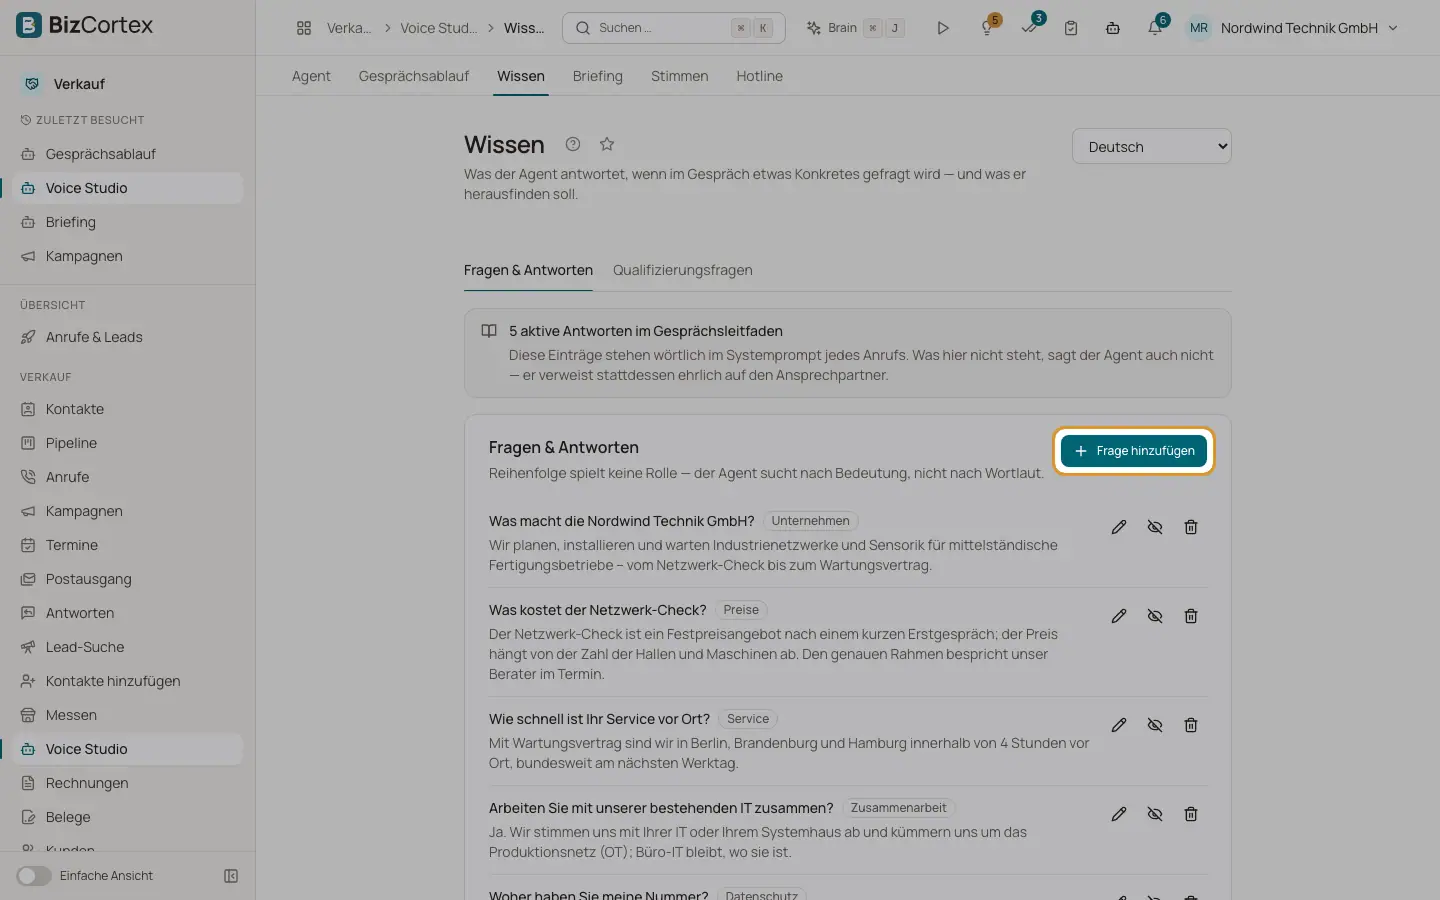Edit the bestehenden IT question

point(1119,814)
